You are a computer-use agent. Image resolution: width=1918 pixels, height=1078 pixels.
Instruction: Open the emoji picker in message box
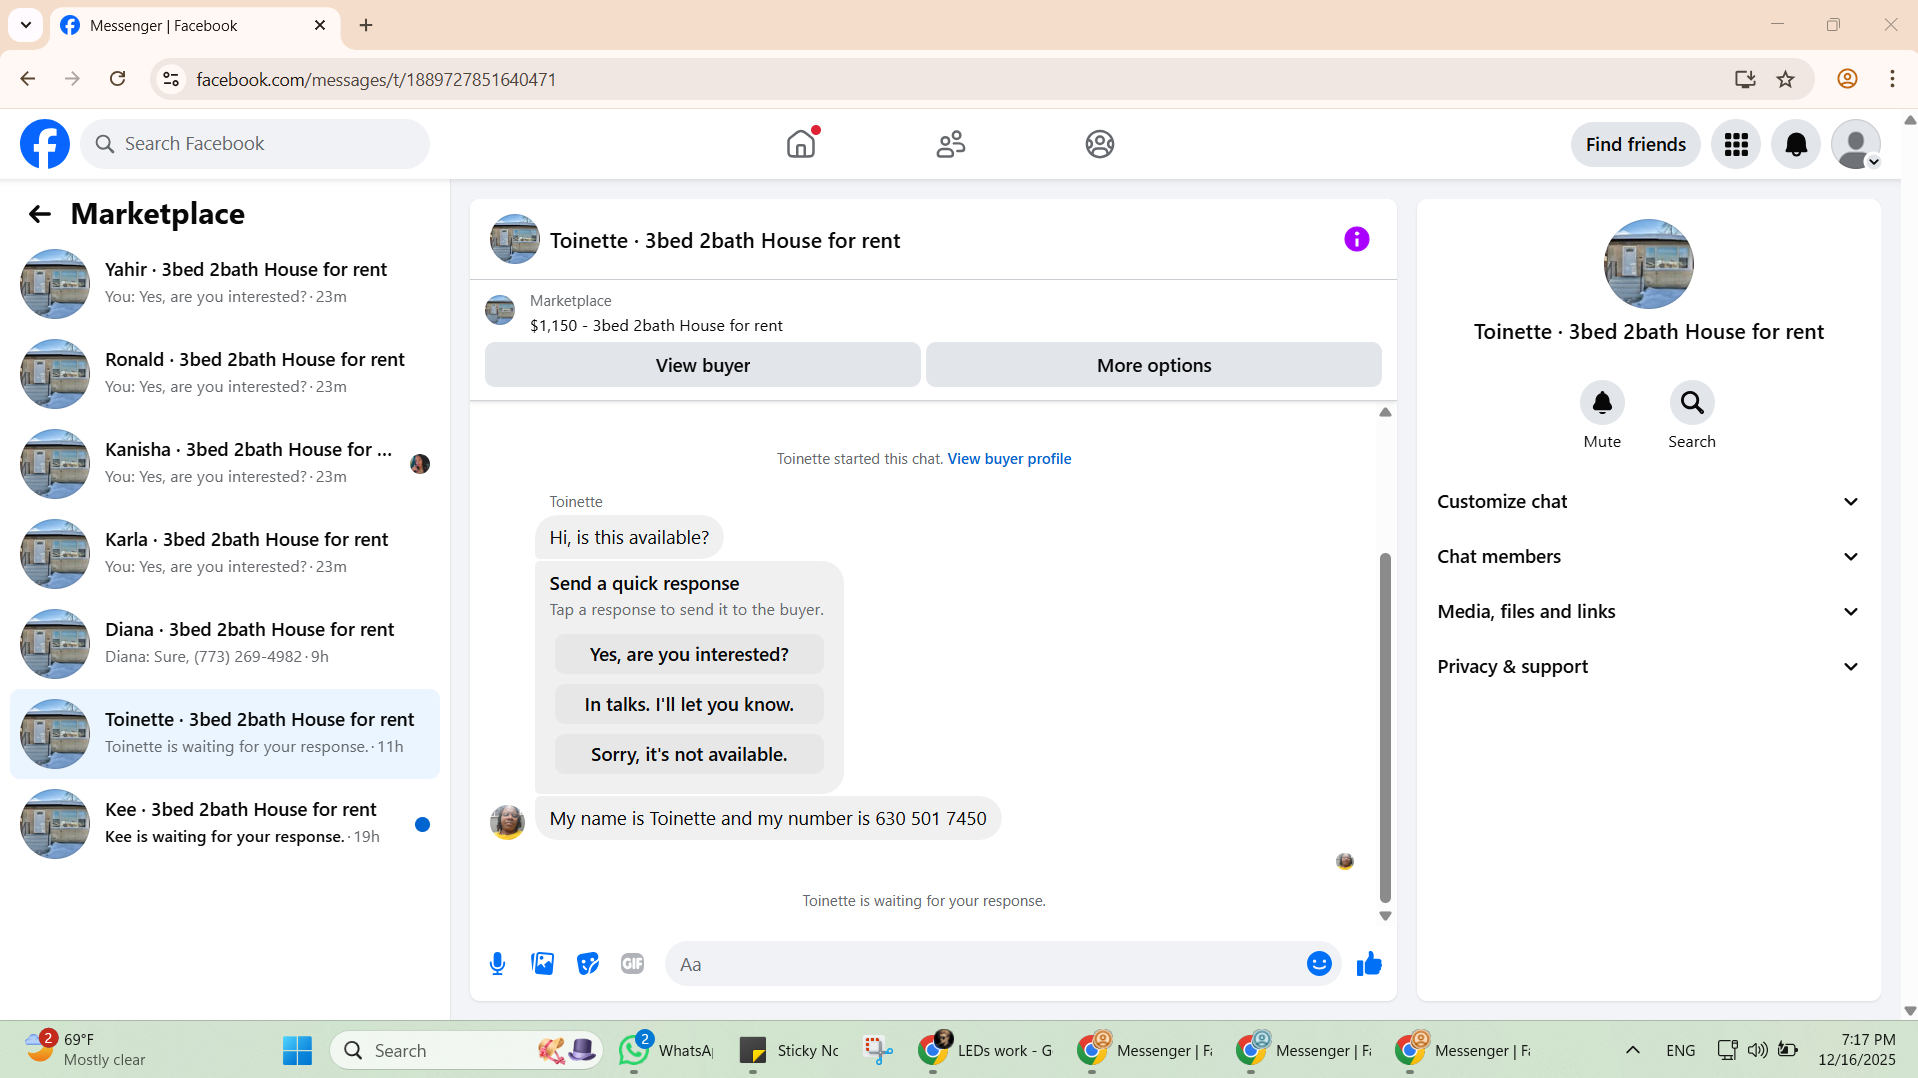click(1319, 964)
